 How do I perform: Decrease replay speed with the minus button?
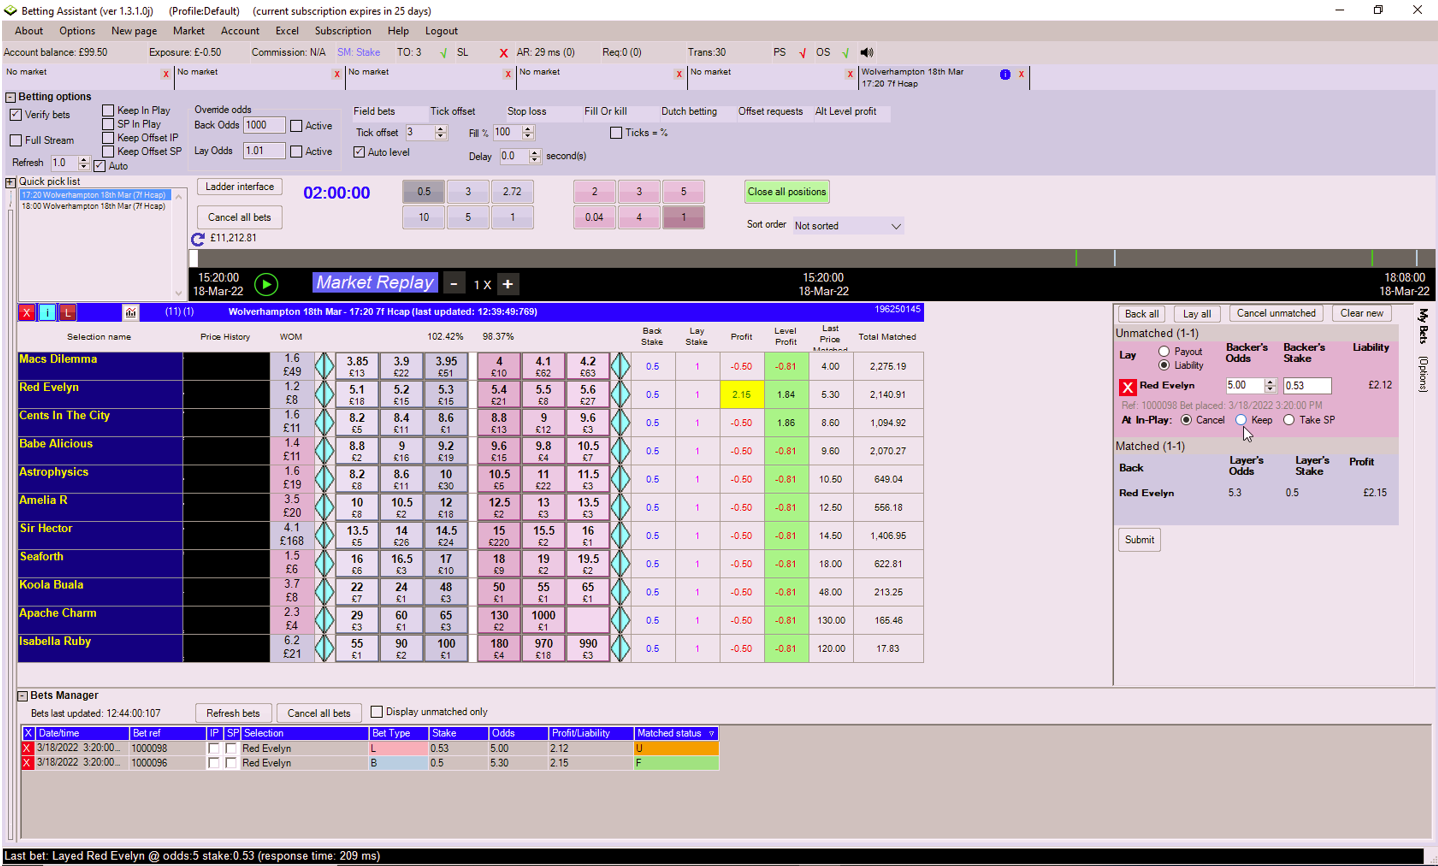[454, 284]
